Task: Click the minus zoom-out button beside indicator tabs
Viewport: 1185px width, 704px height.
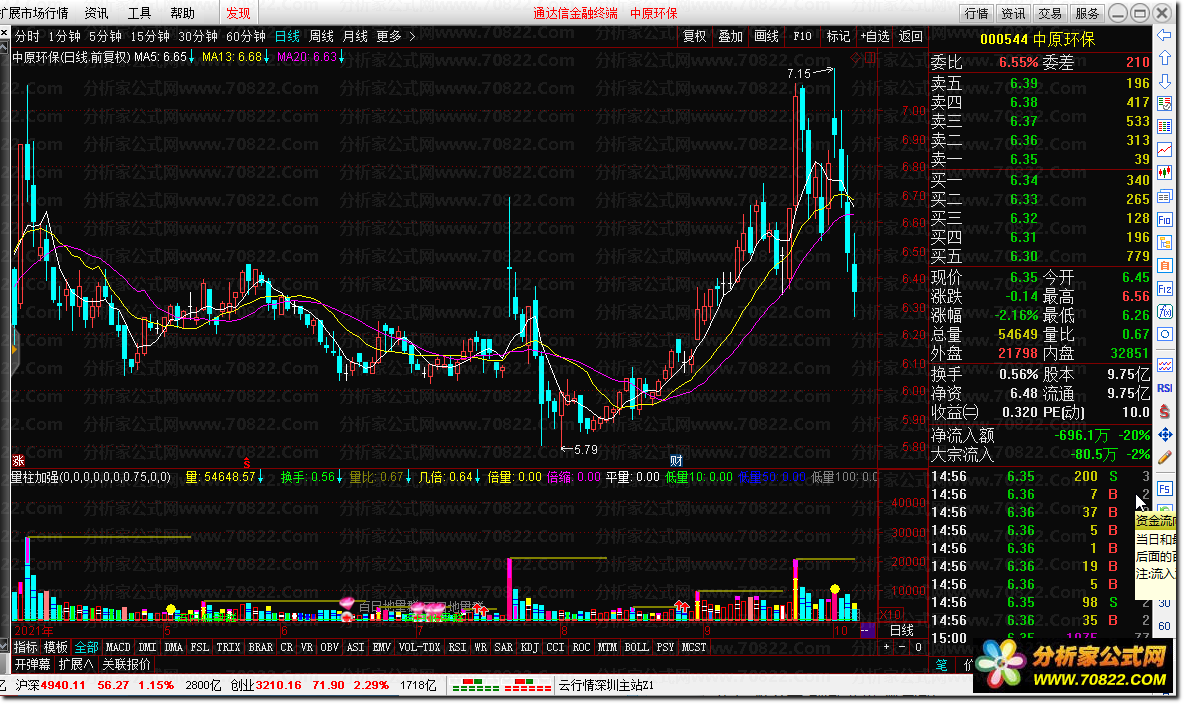Action: [902, 647]
